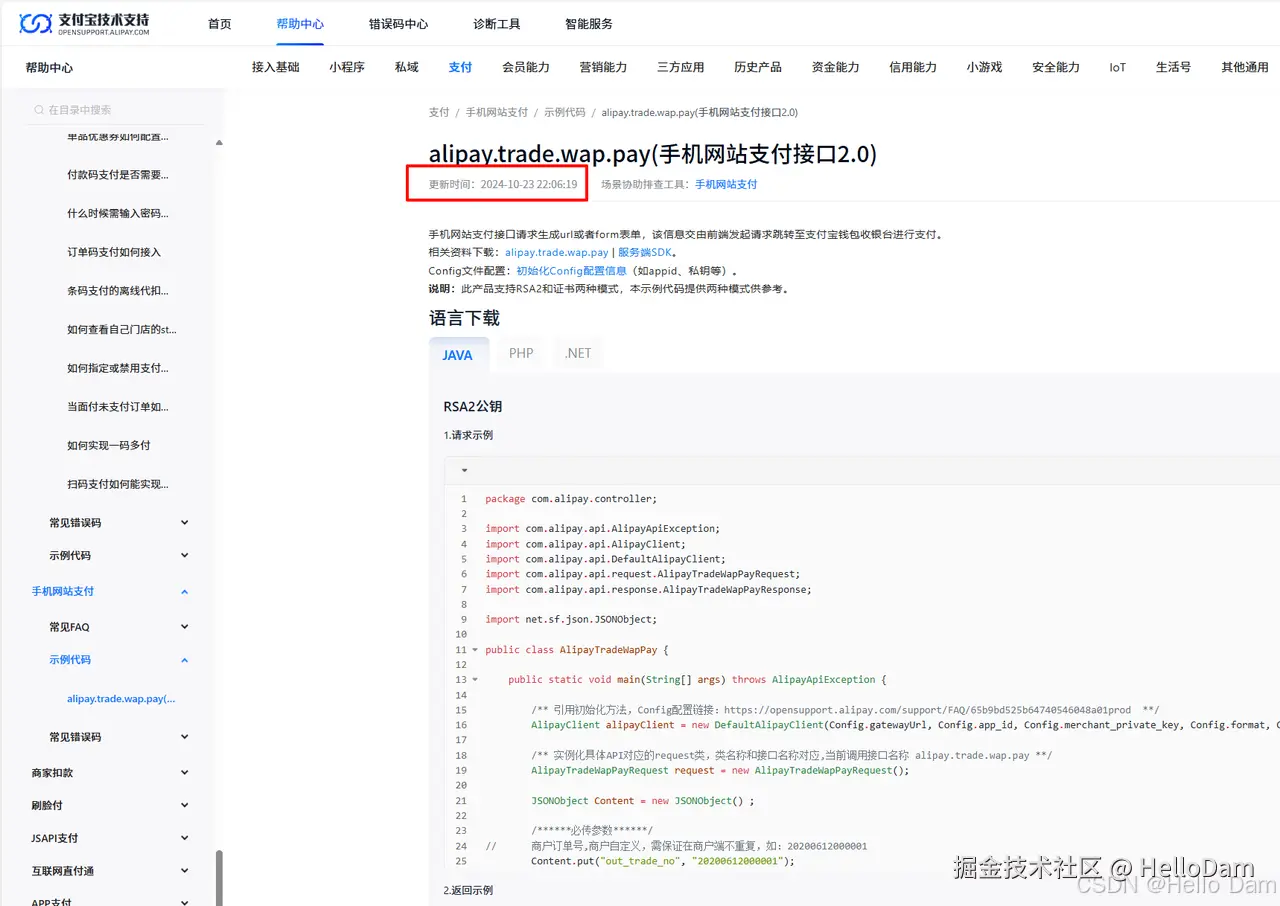Viewport: 1280px width, 906px height.
Task: Collapse the highlighted 示例代码 section
Action: [x=185, y=660]
